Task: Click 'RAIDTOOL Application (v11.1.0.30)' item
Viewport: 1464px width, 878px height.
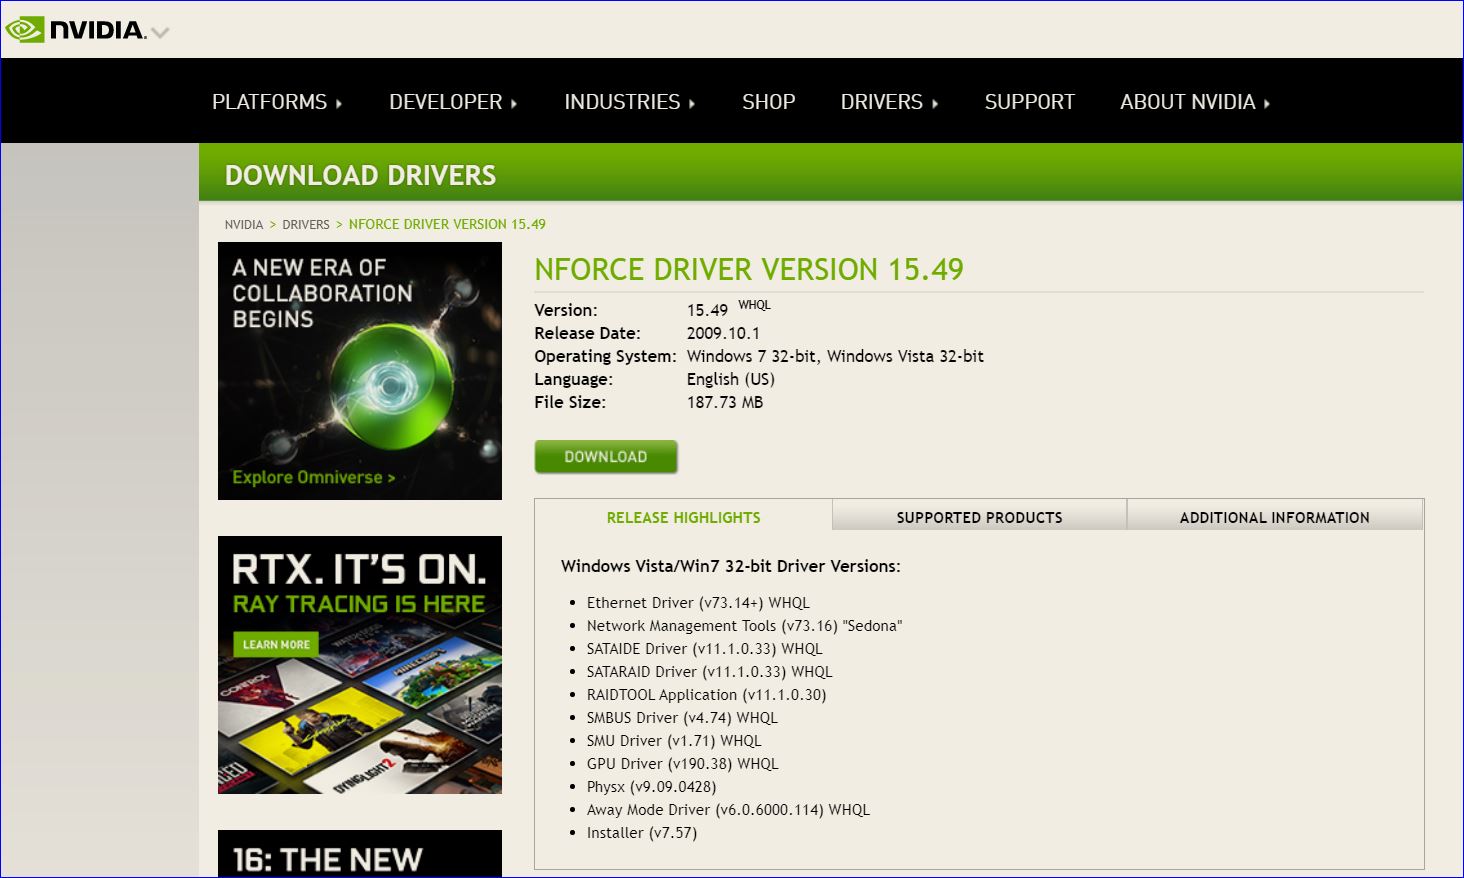Action: [x=707, y=695]
